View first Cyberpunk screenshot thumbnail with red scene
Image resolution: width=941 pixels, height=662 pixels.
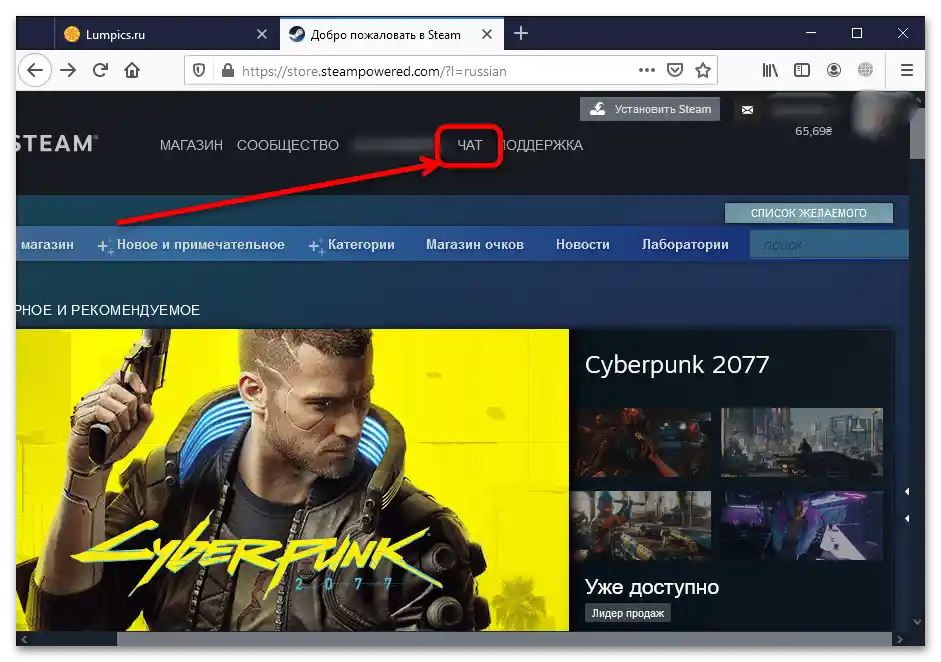(643, 442)
